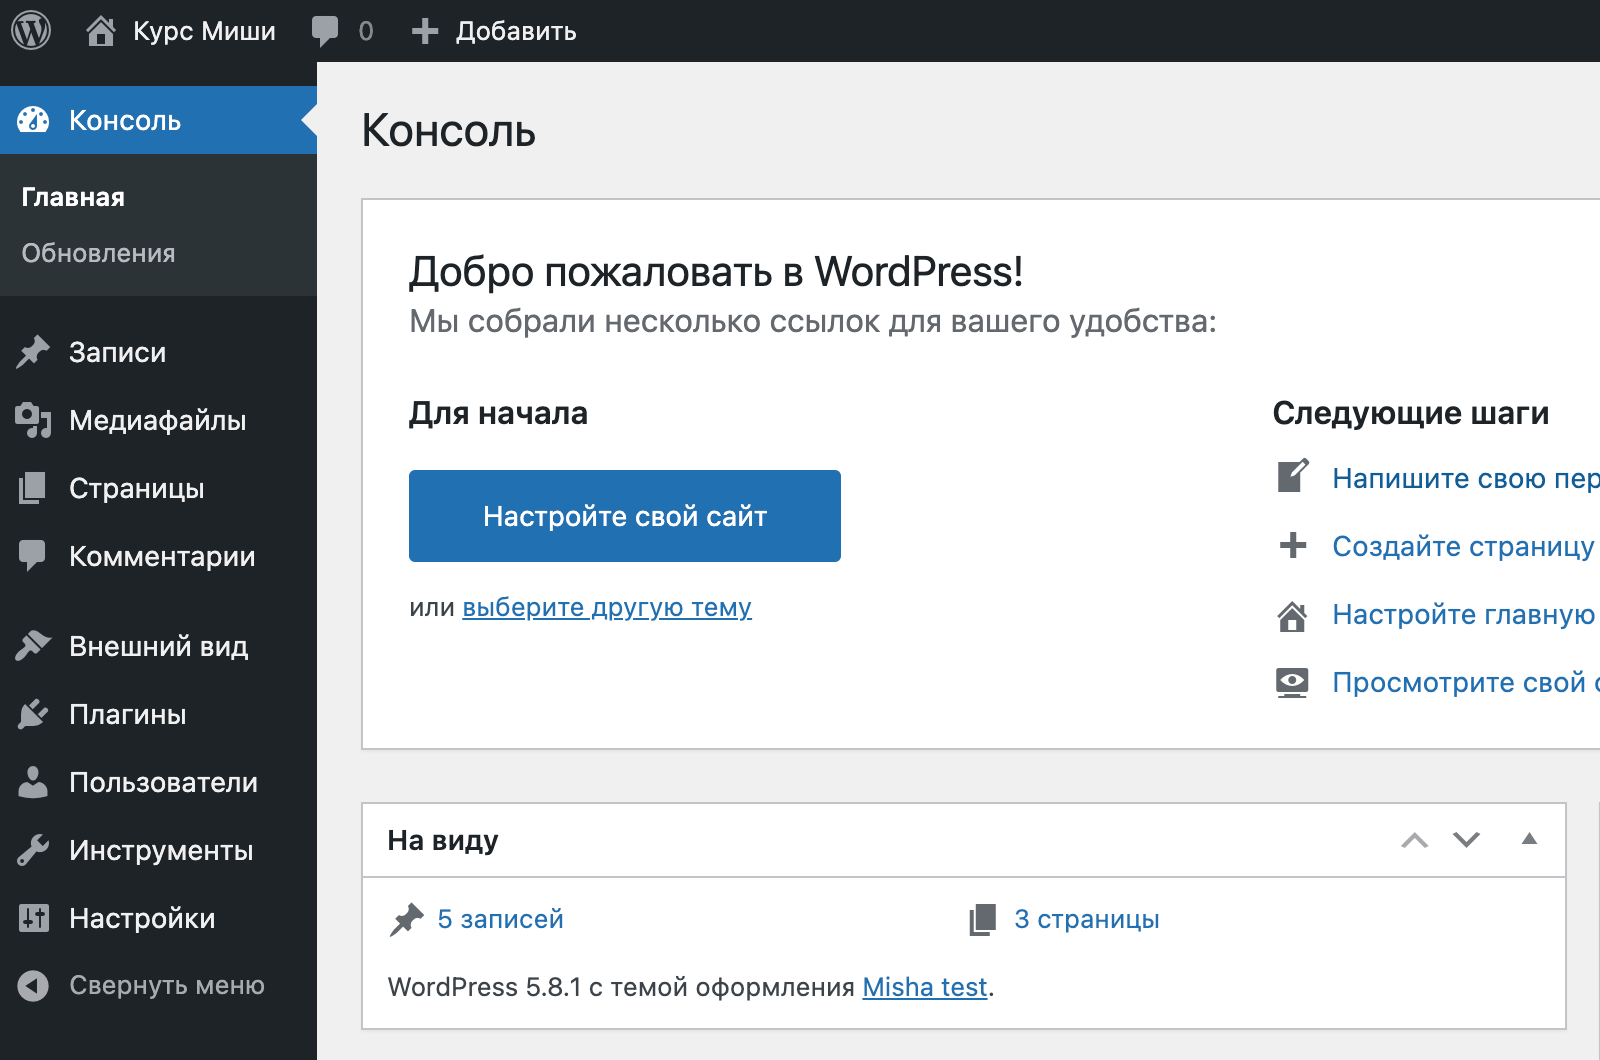The image size is (1600, 1060).
Task: Click the home icon beside Курс Миши
Action: pos(100,31)
